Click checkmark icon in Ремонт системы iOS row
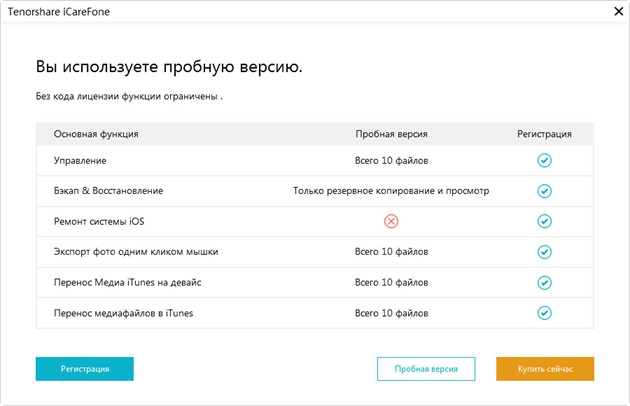Image resolution: width=630 pixels, height=406 pixels. point(544,221)
